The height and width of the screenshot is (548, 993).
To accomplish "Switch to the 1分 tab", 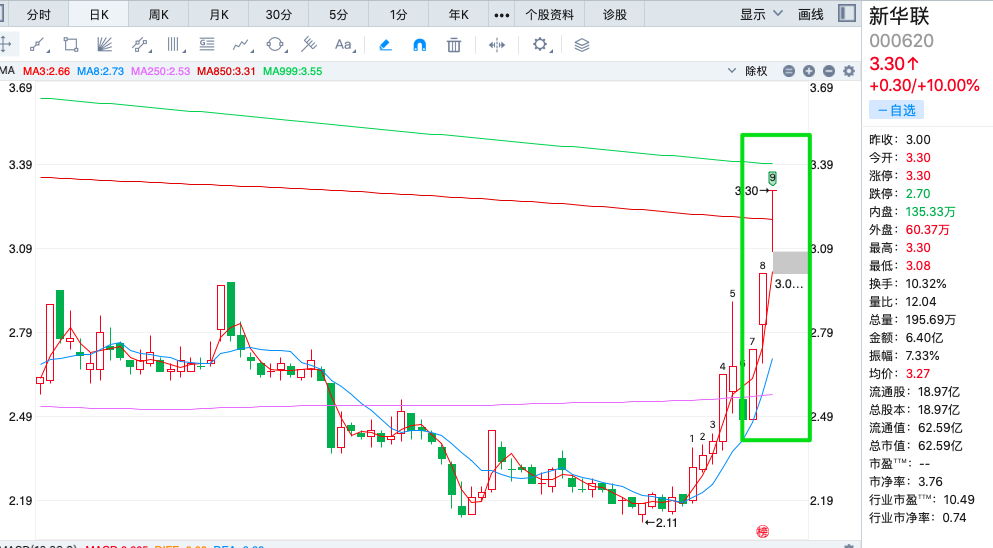I will (x=398, y=15).
